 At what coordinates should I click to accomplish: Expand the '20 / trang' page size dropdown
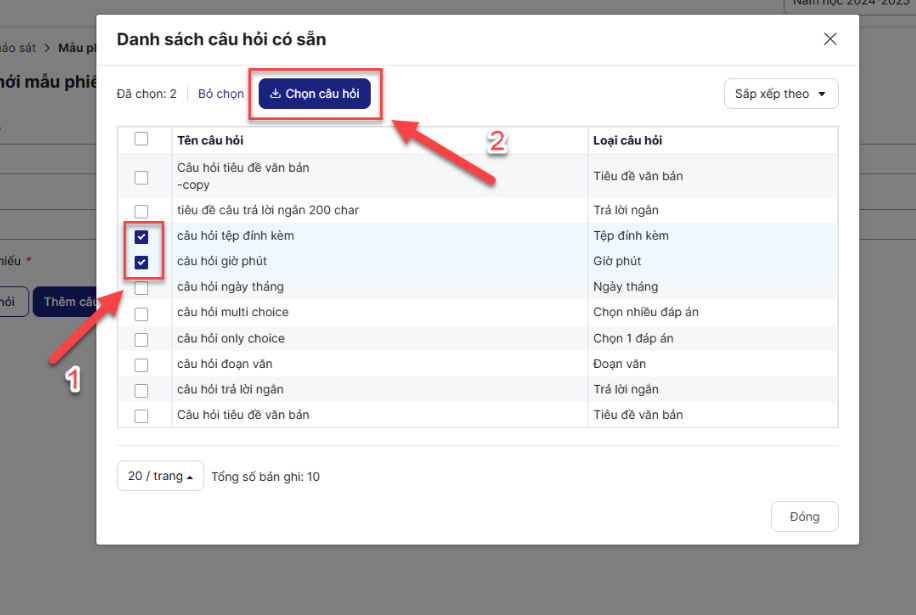pyautogui.click(x=160, y=476)
